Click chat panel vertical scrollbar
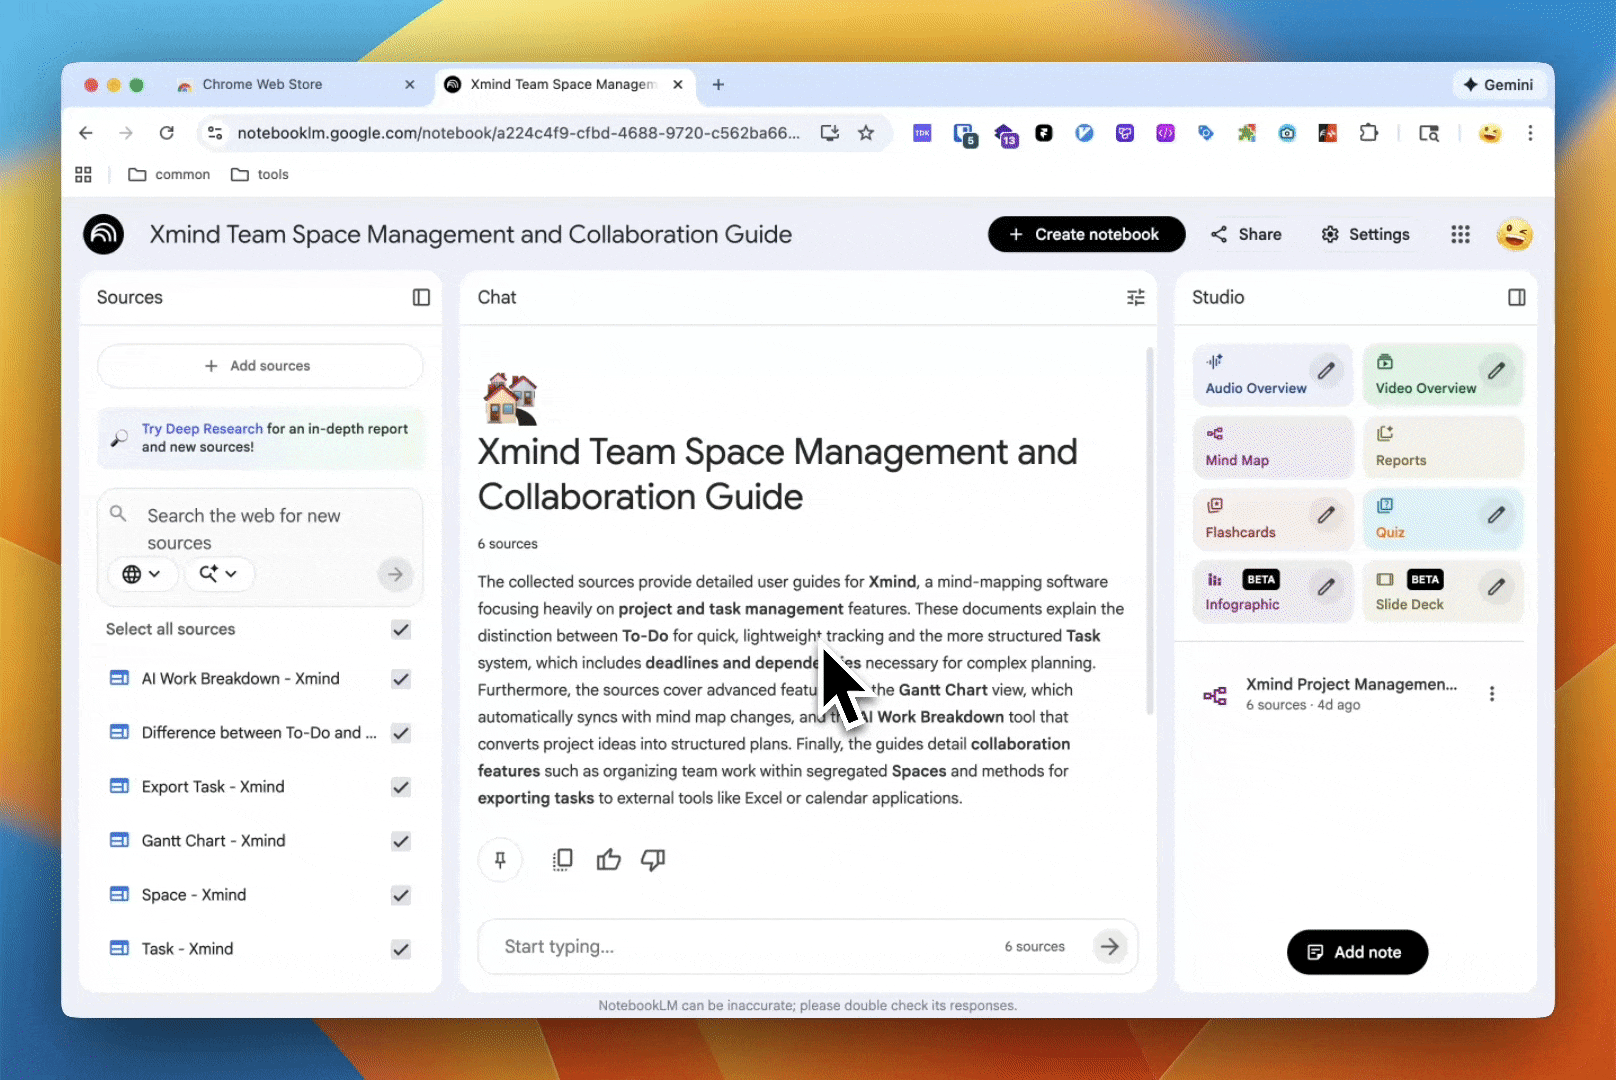The height and width of the screenshot is (1080, 1616). point(1149,530)
